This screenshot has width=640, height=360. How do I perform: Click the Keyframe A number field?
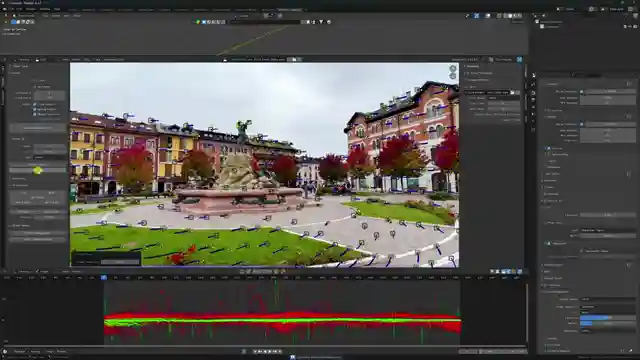50,93
